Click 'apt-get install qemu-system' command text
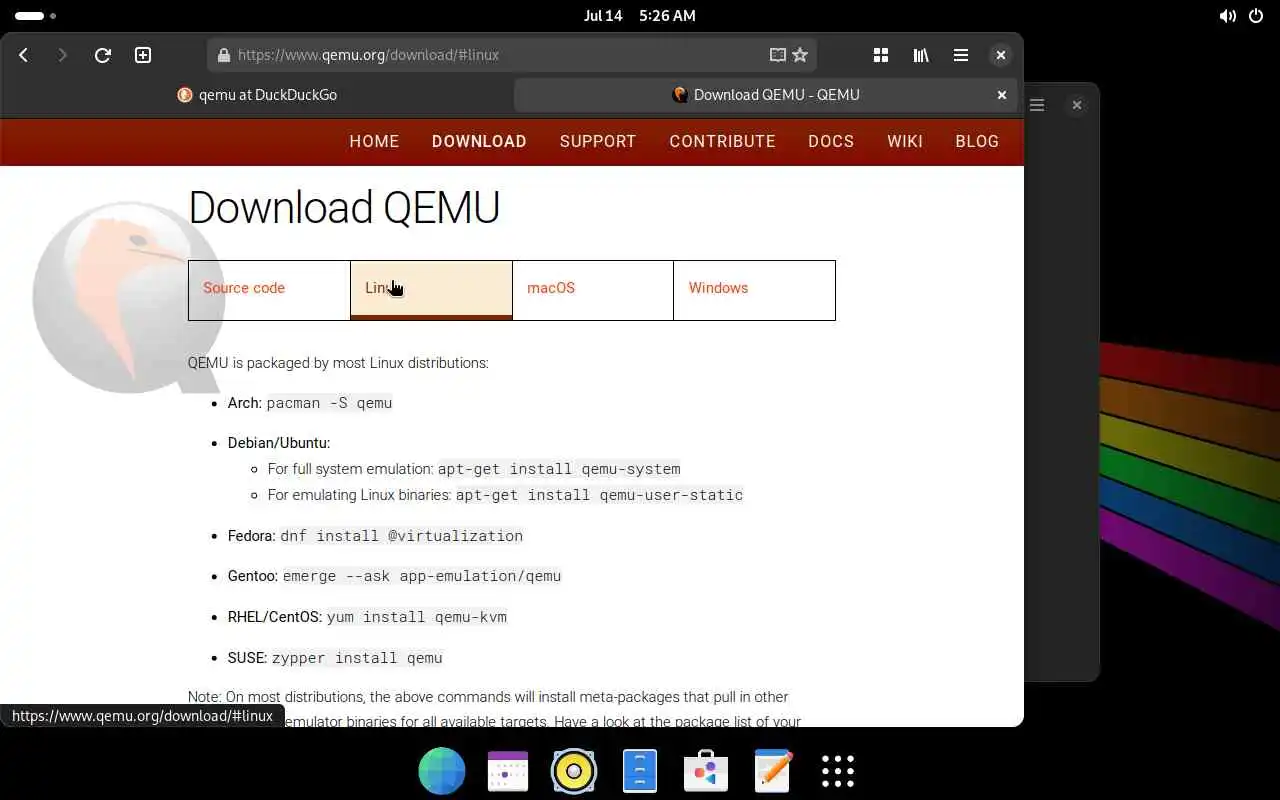The height and width of the screenshot is (800, 1280). [x=559, y=469]
